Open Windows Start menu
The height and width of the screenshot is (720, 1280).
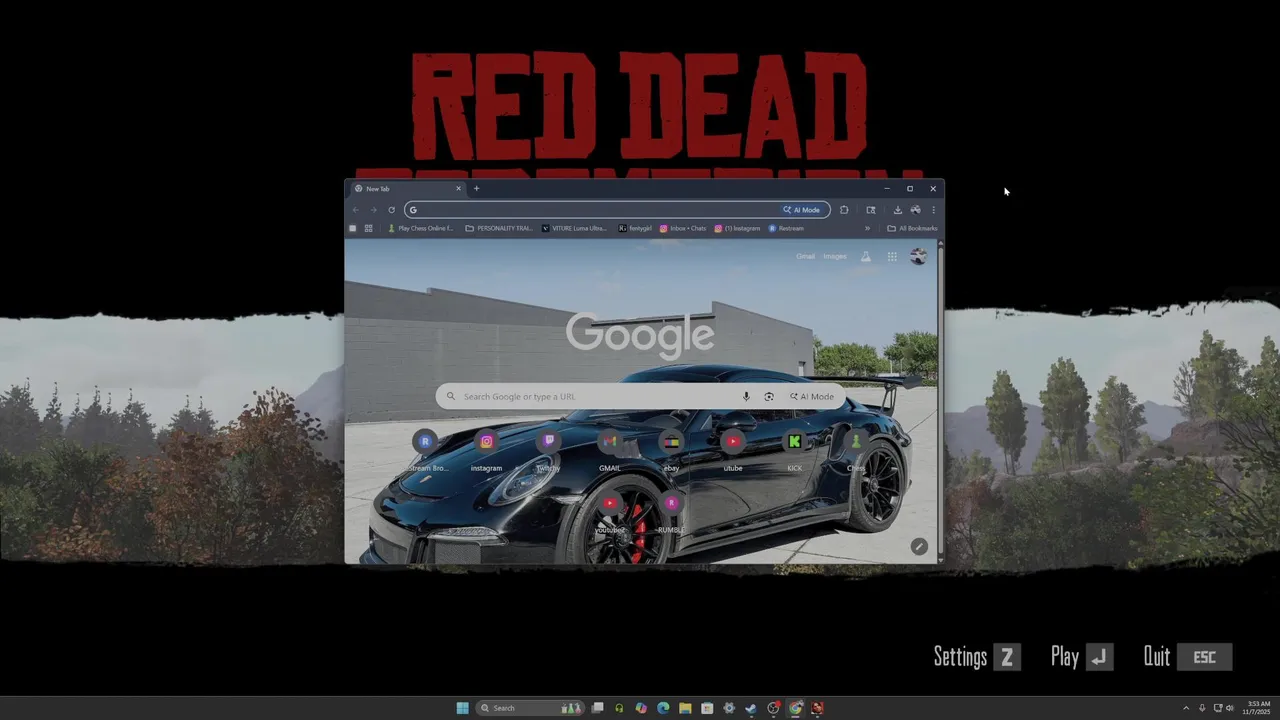pyautogui.click(x=462, y=708)
